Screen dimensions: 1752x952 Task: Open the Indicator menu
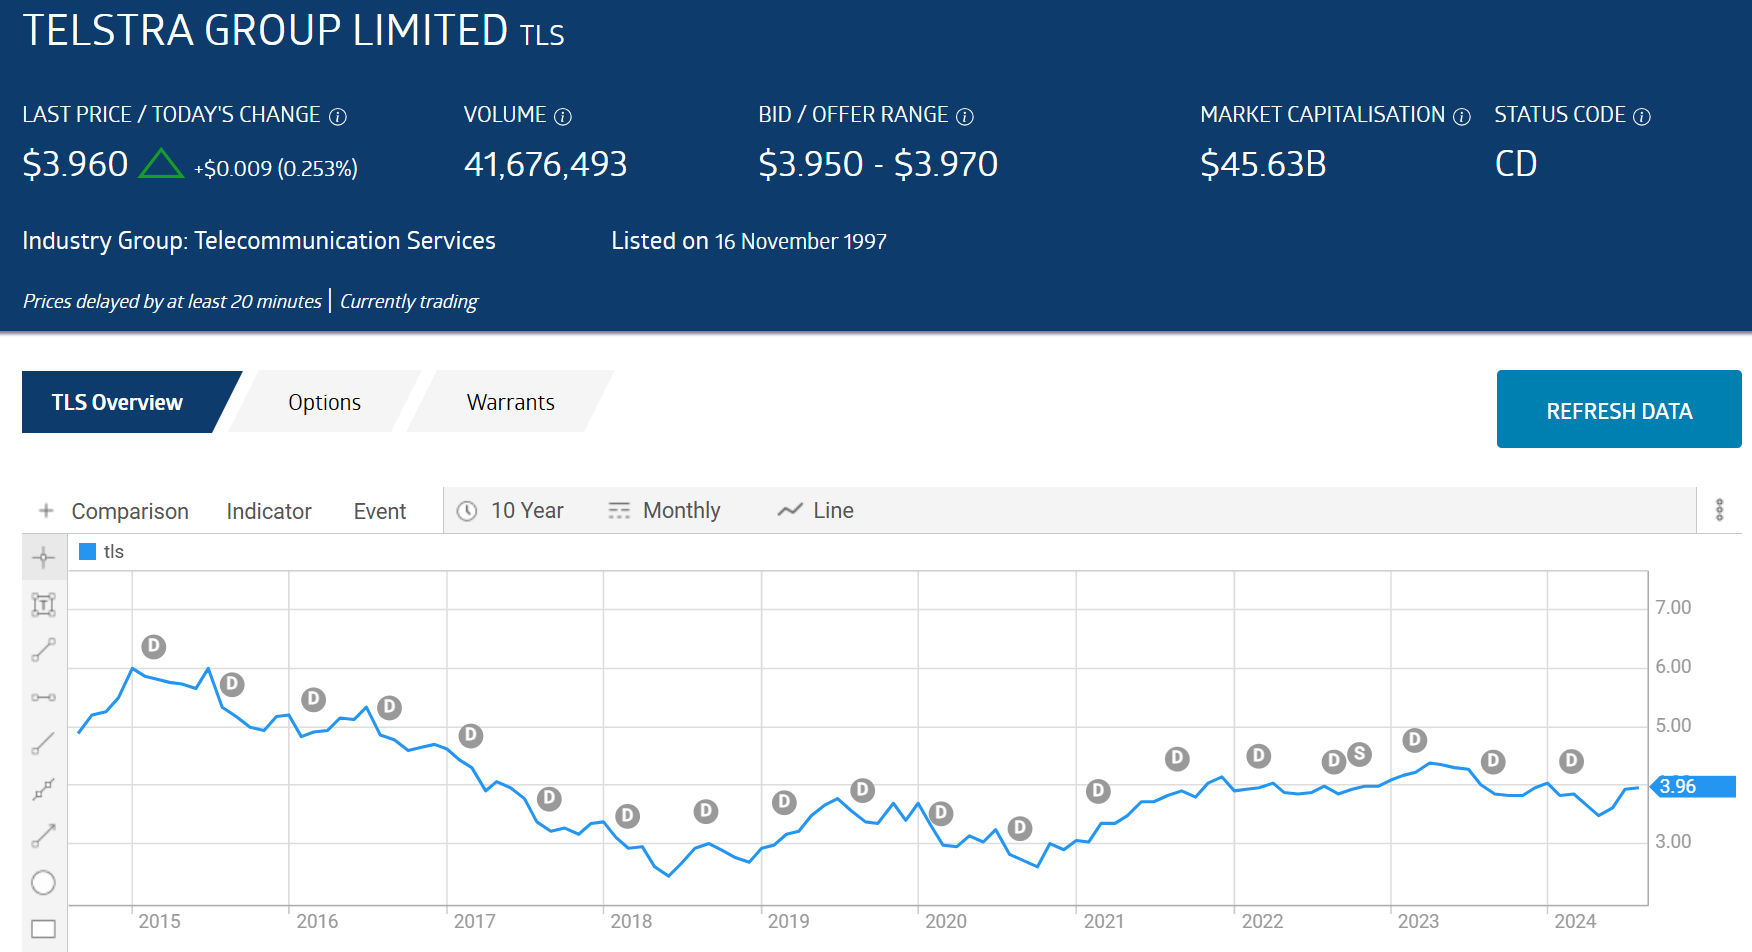tap(269, 511)
